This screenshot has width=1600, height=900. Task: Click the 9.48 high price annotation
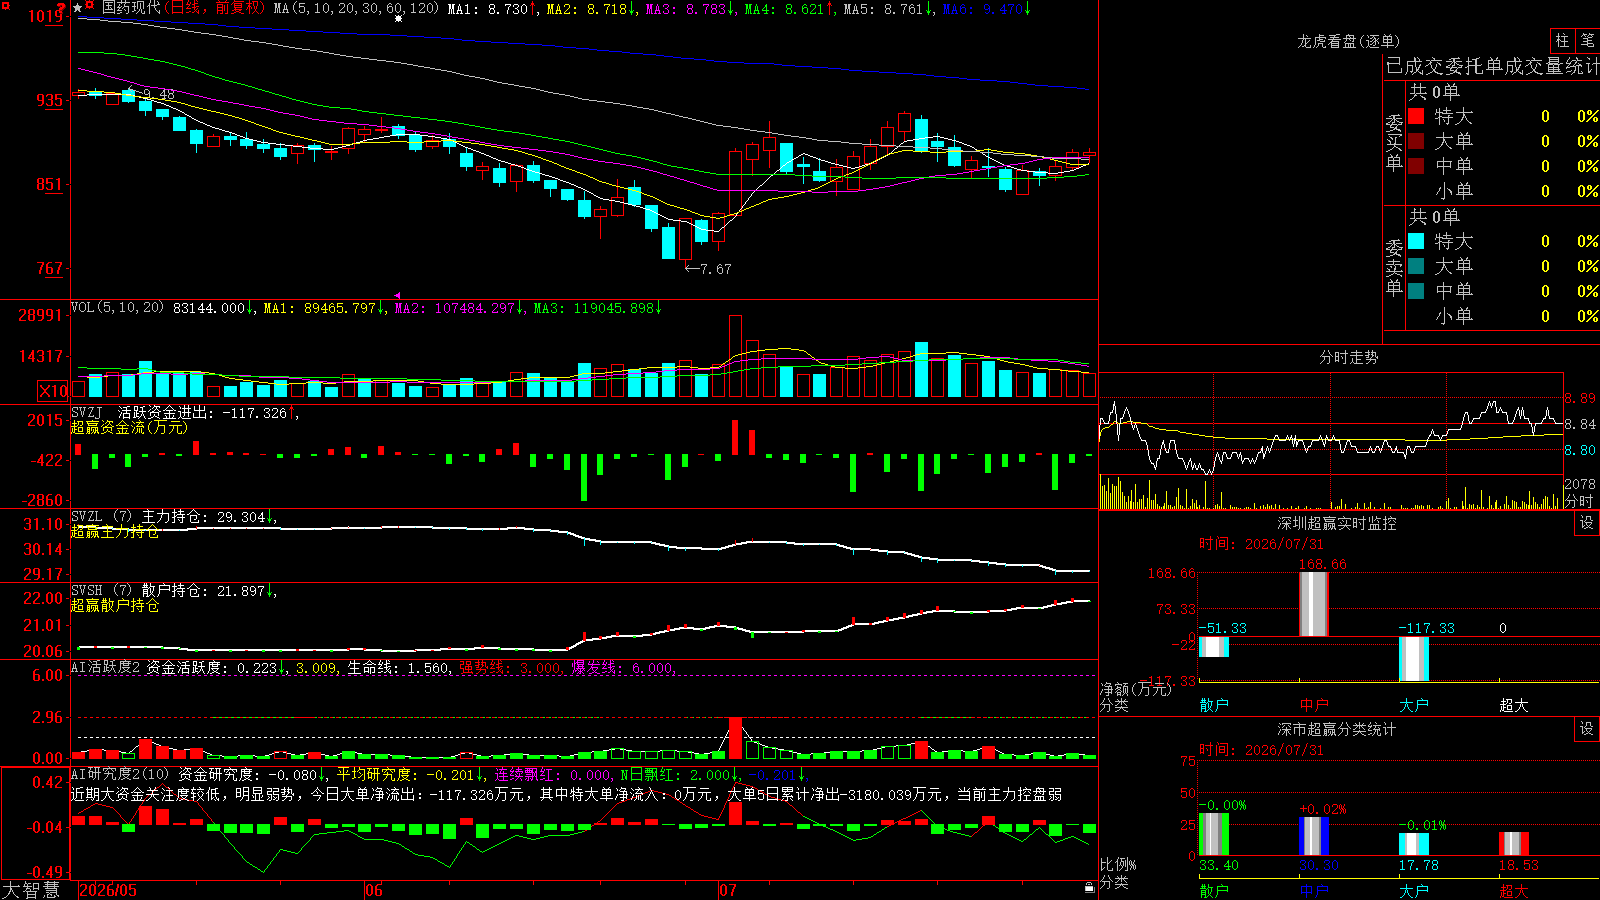158,94
